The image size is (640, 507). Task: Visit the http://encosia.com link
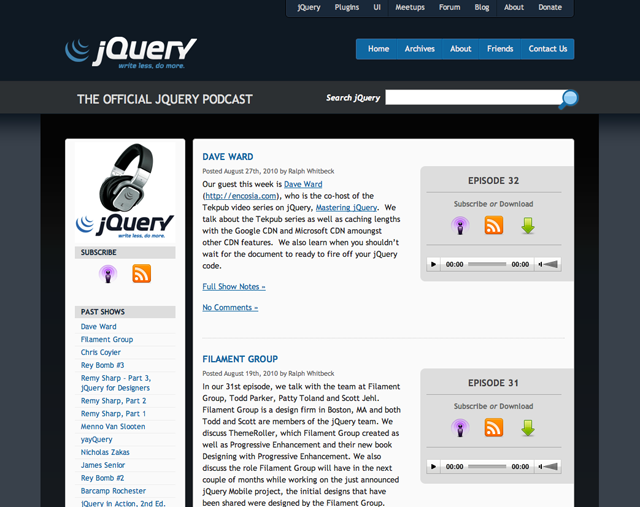point(241,196)
